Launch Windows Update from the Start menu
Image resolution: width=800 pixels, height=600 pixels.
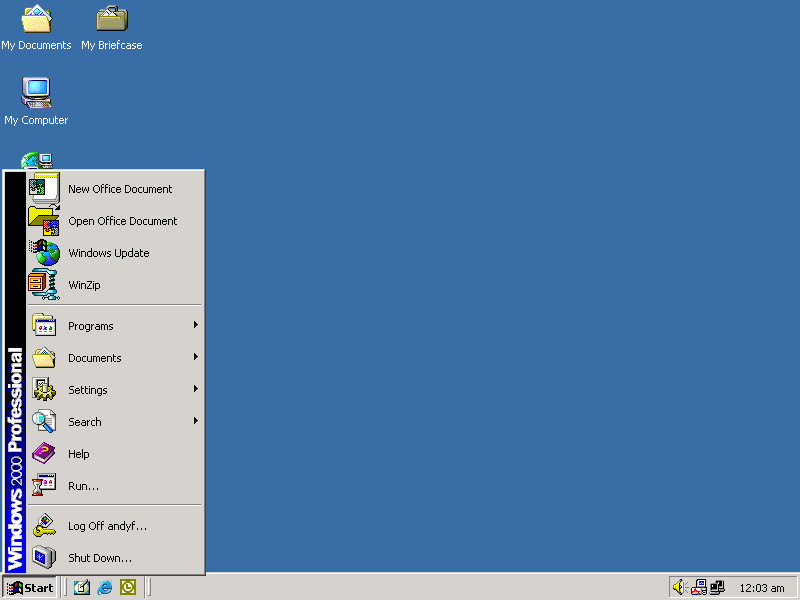115,253
